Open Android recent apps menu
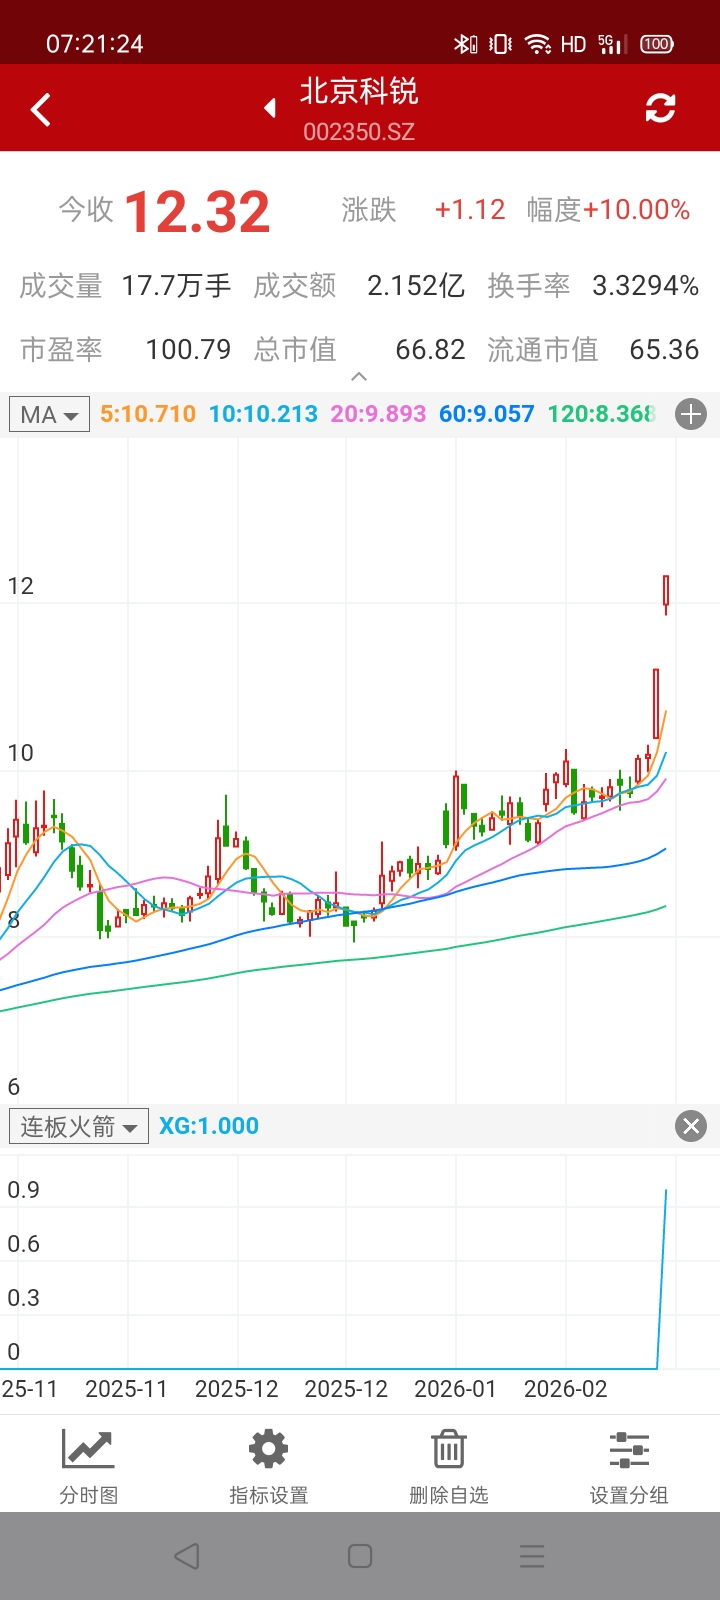Image resolution: width=720 pixels, height=1600 pixels. point(532,1556)
